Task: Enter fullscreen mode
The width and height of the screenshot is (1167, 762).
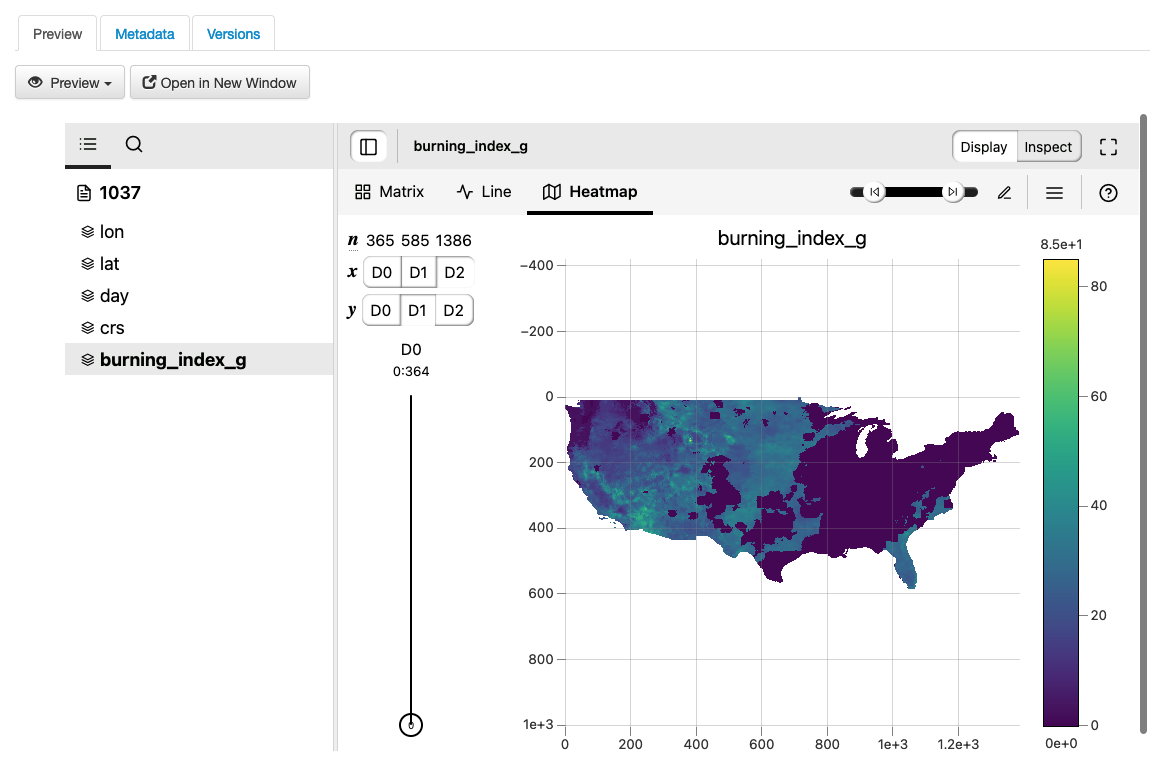Action: pos(1108,147)
